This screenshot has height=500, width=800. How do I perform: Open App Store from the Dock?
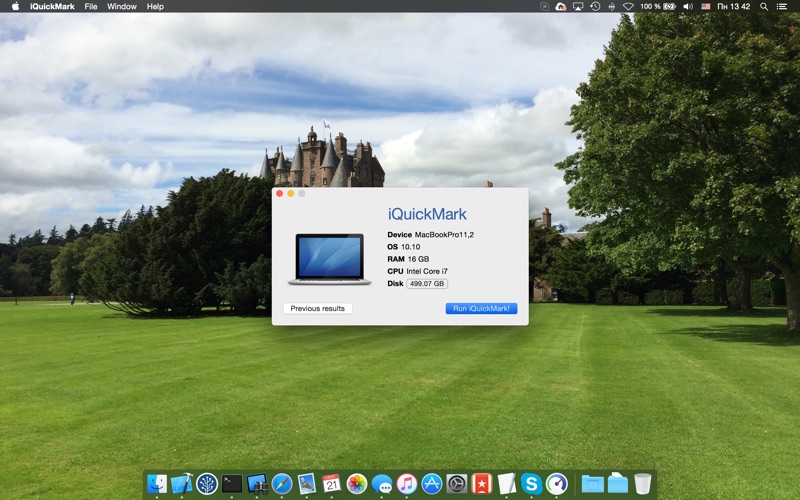coord(432,483)
